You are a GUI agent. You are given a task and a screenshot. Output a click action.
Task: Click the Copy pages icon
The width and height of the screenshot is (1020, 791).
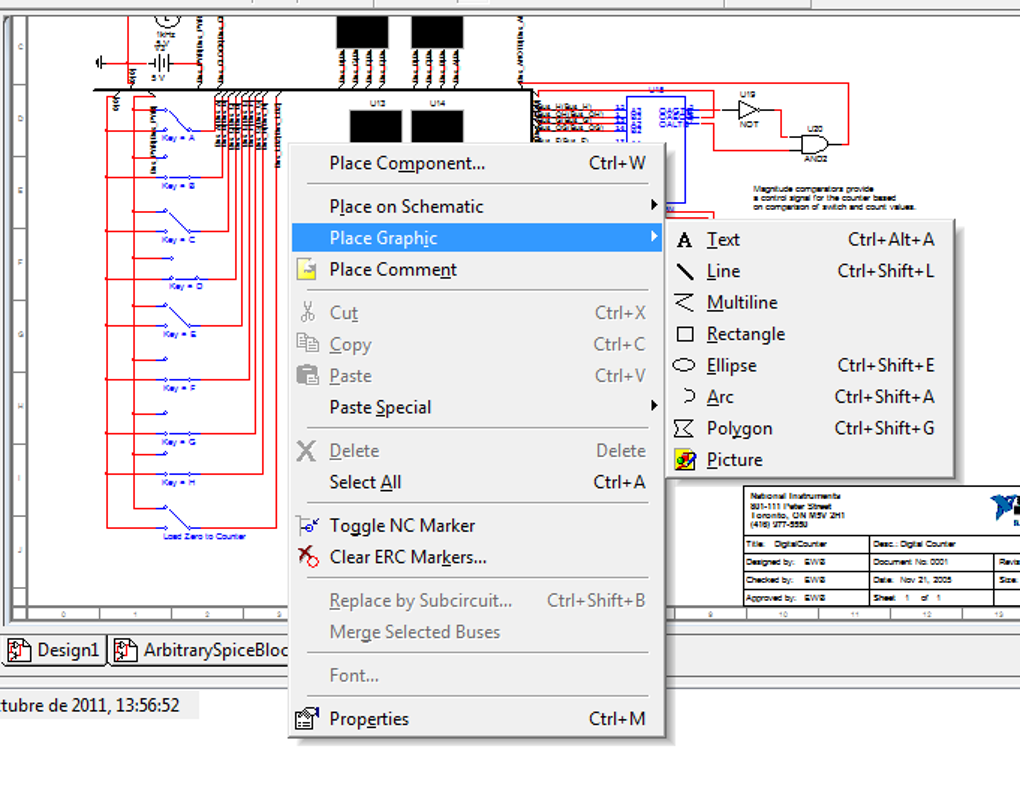(x=308, y=343)
